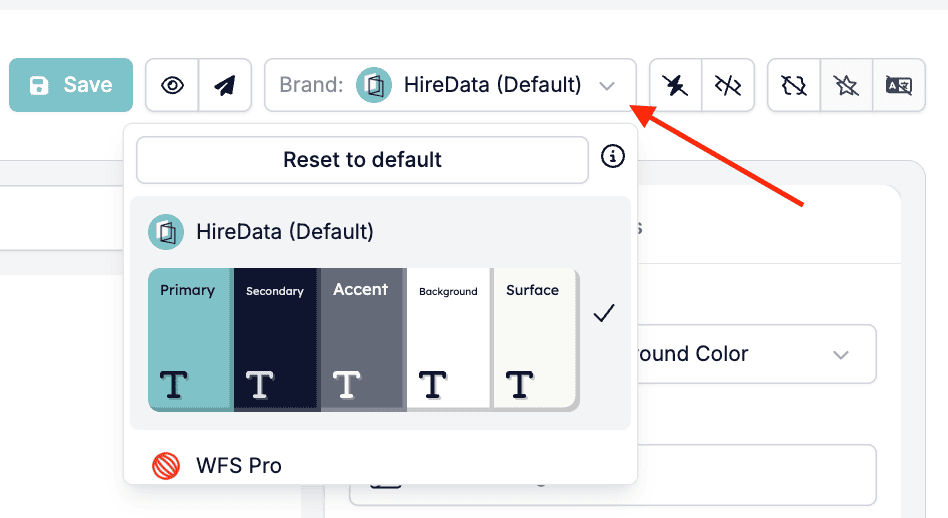948x518 pixels.
Task: Open preview with the eye icon
Action: pos(172,85)
